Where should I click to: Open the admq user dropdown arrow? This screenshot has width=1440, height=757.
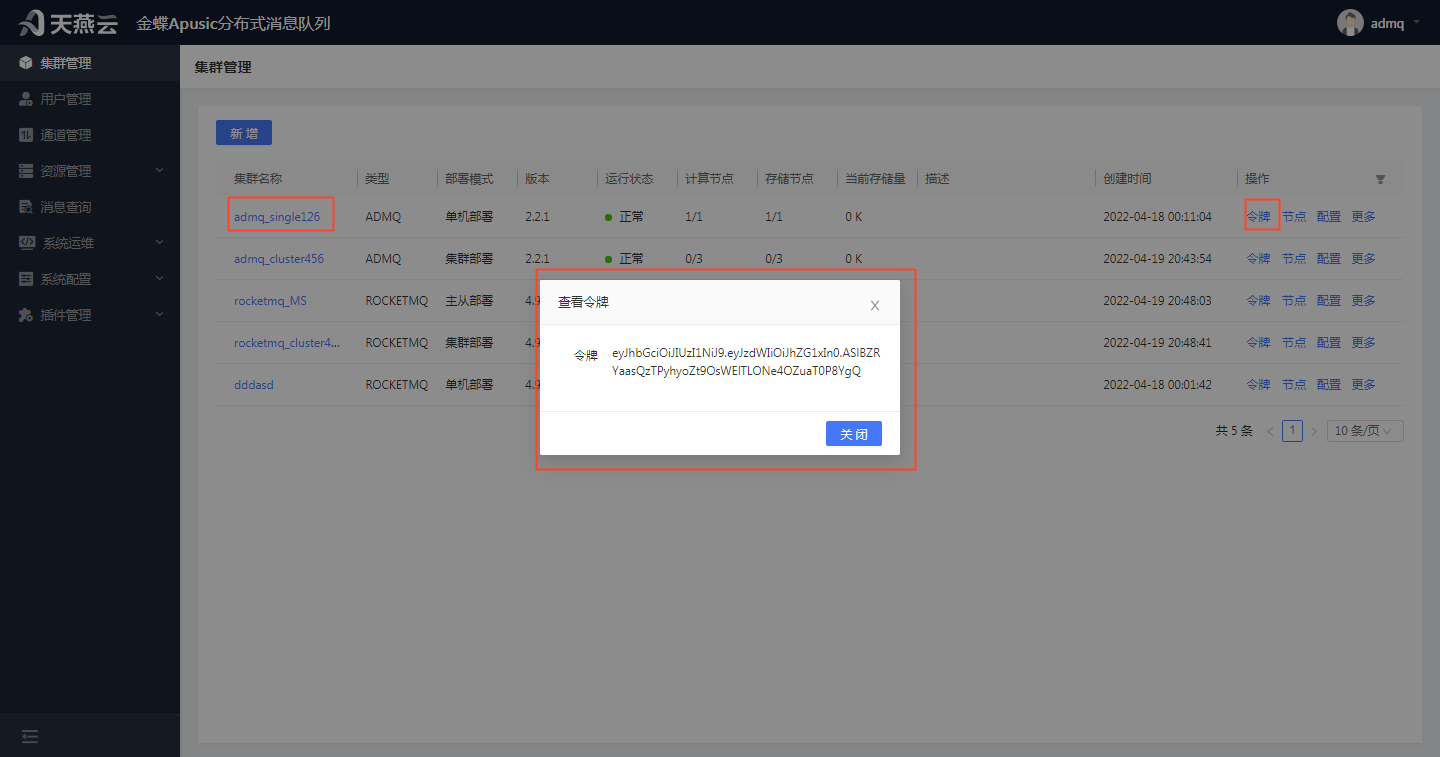[1417, 21]
